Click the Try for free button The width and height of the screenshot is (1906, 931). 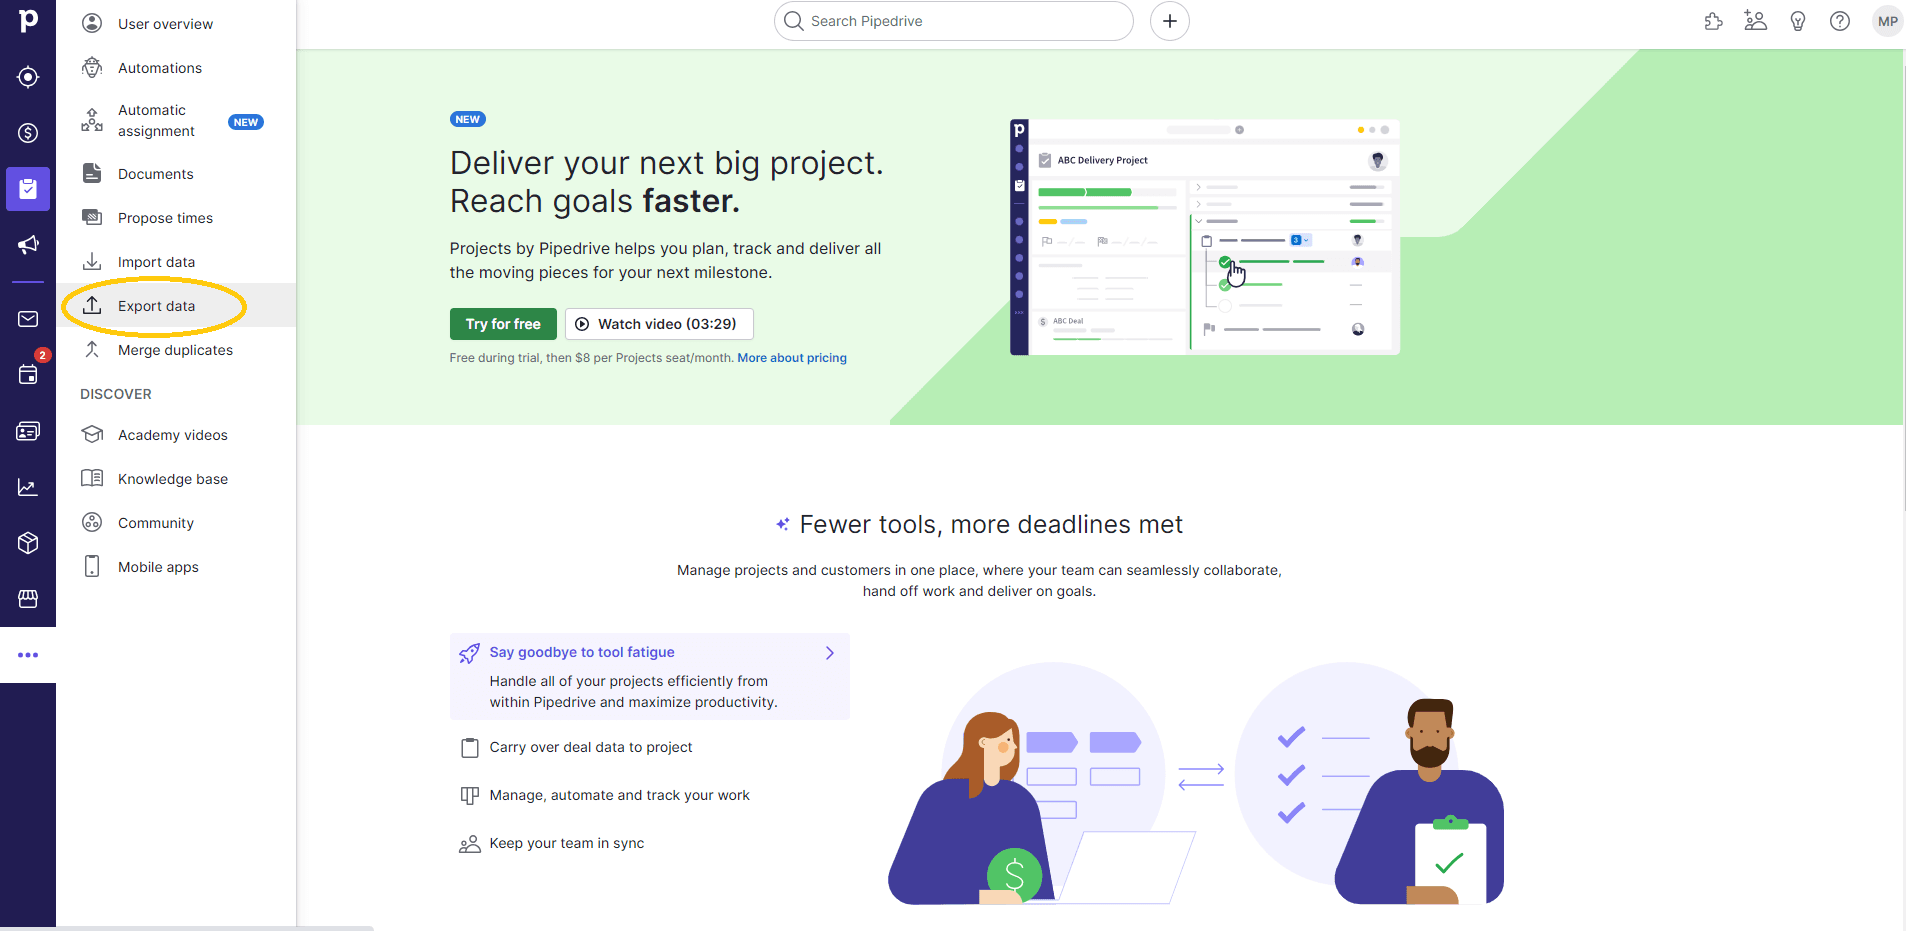(503, 324)
